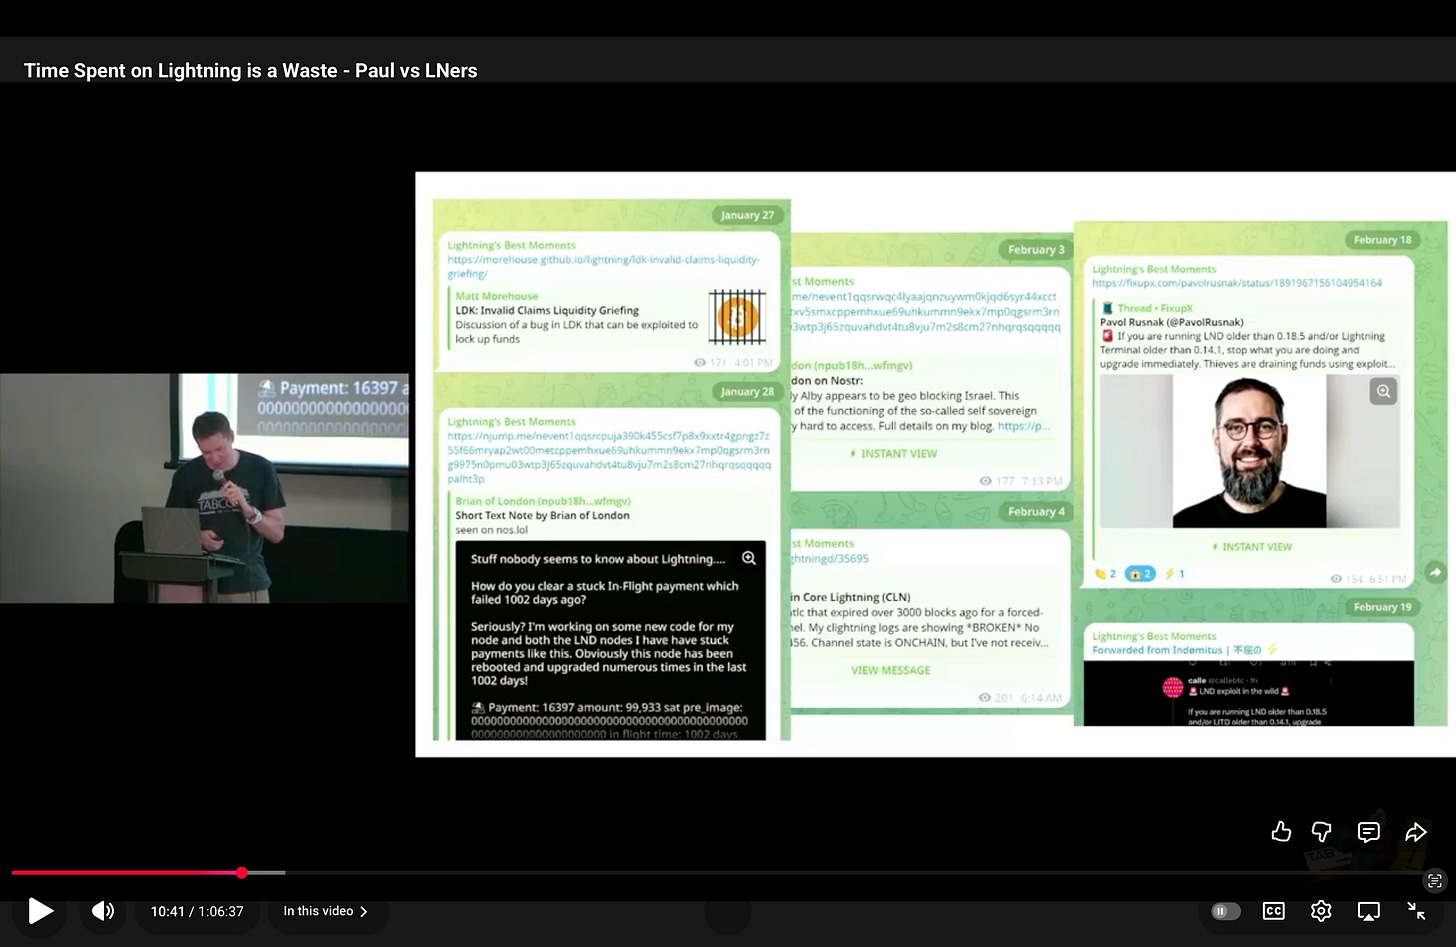
Task: Like this video with thumbs up
Action: point(1281,832)
